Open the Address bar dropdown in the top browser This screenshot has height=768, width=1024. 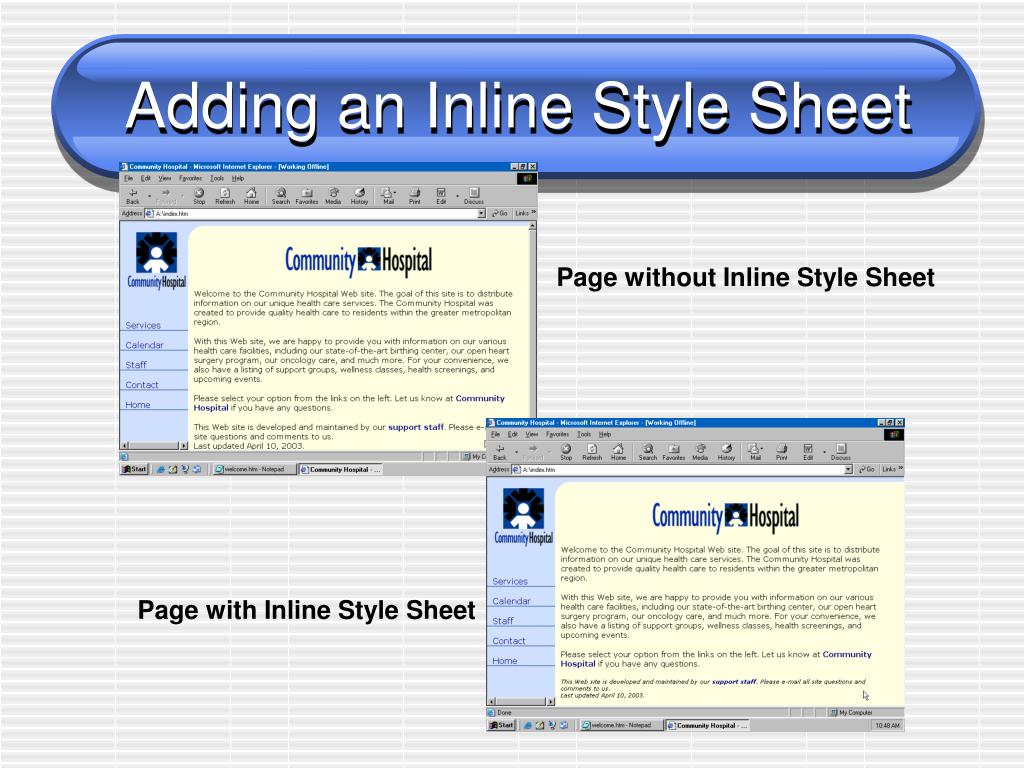(482, 213)
